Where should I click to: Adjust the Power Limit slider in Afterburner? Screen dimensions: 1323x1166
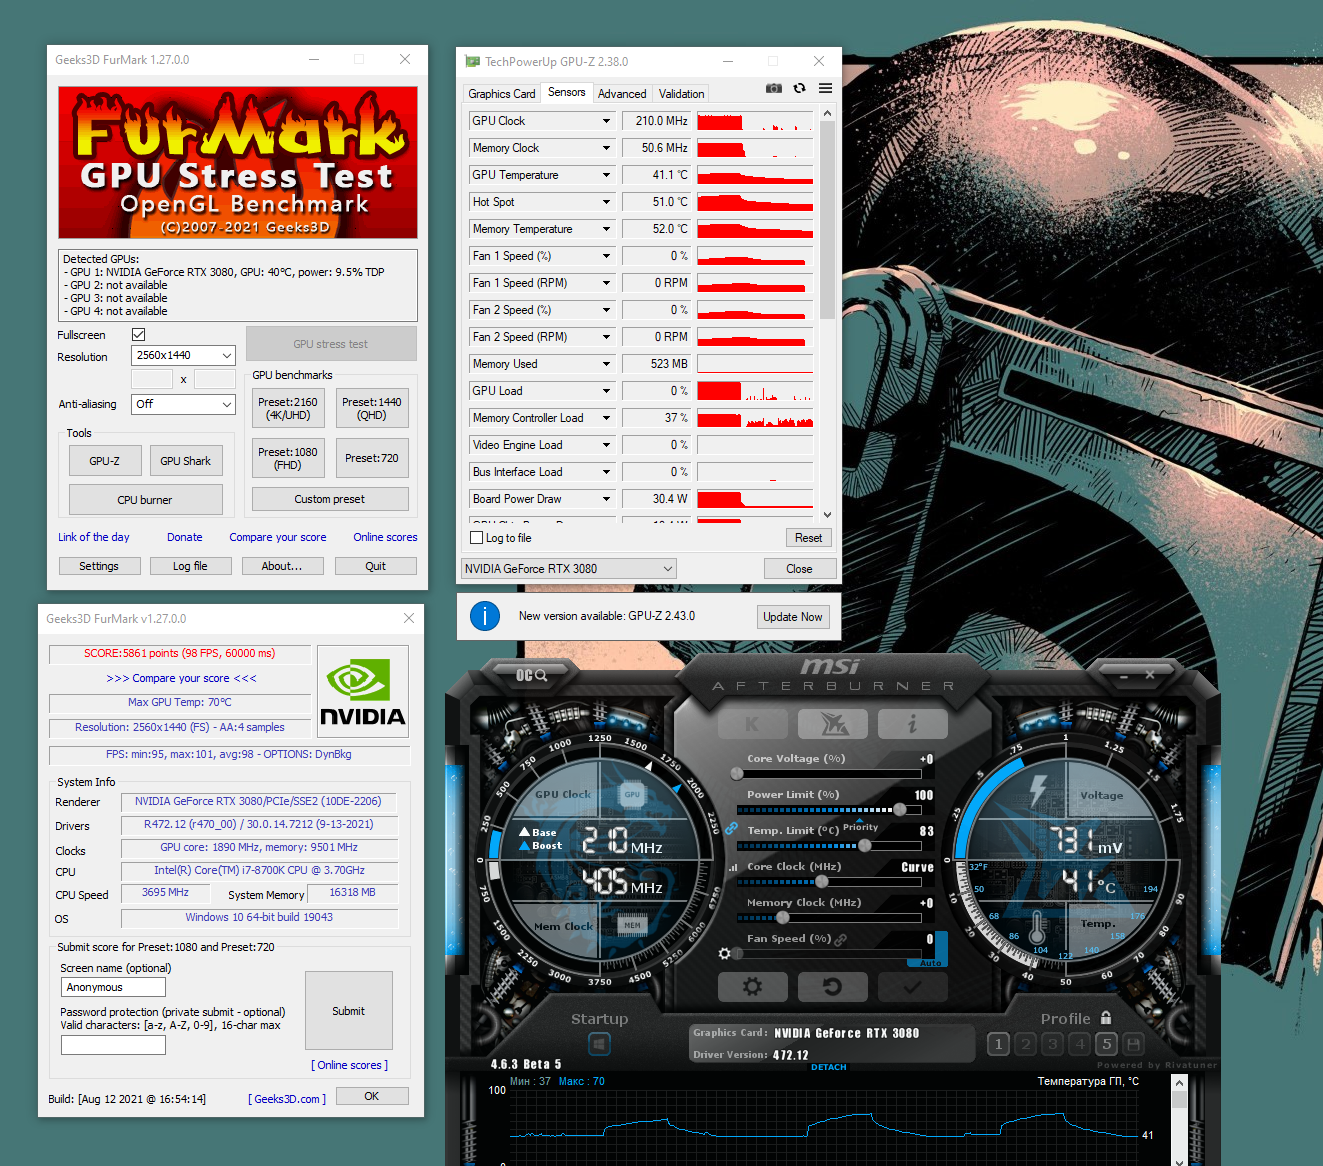click(829, 809)
